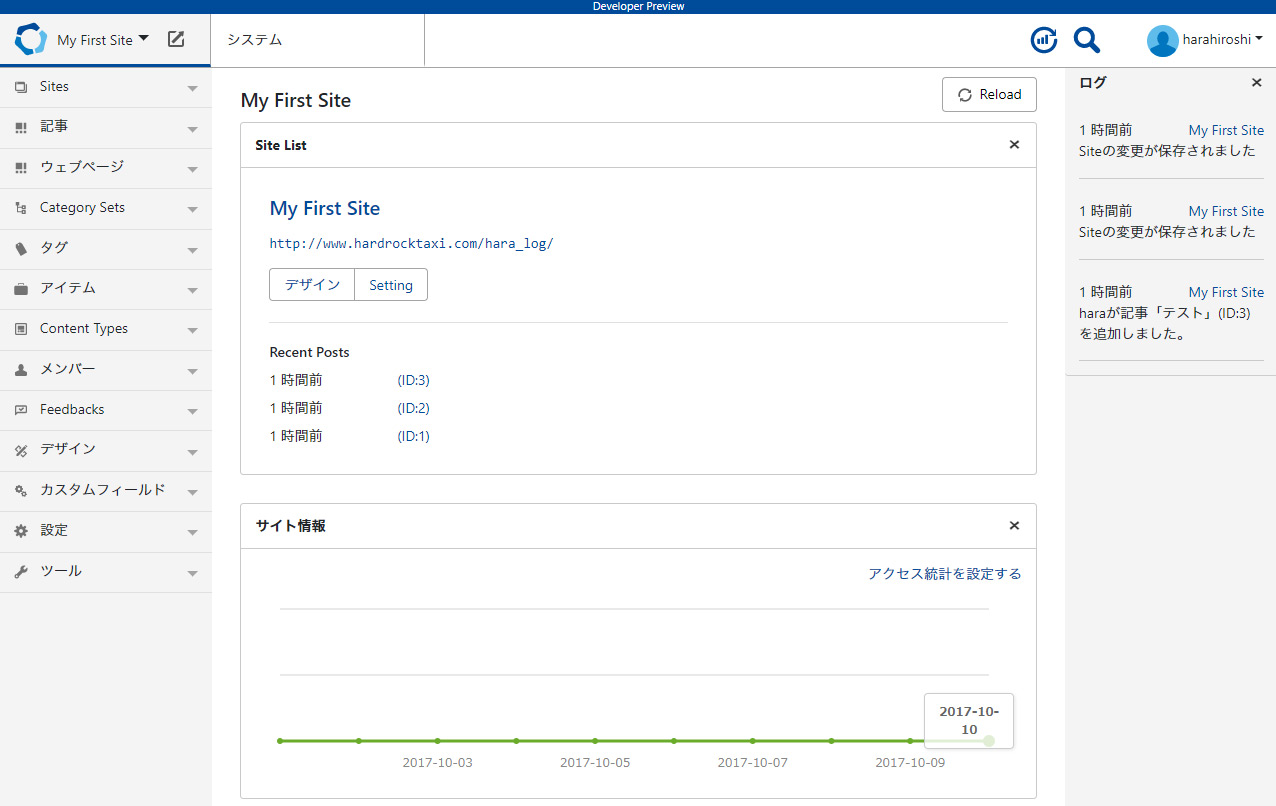The width and height of the screenshot is (1276, 806).
Task: Open My First Site link in first log entry
Action: 1226,130
